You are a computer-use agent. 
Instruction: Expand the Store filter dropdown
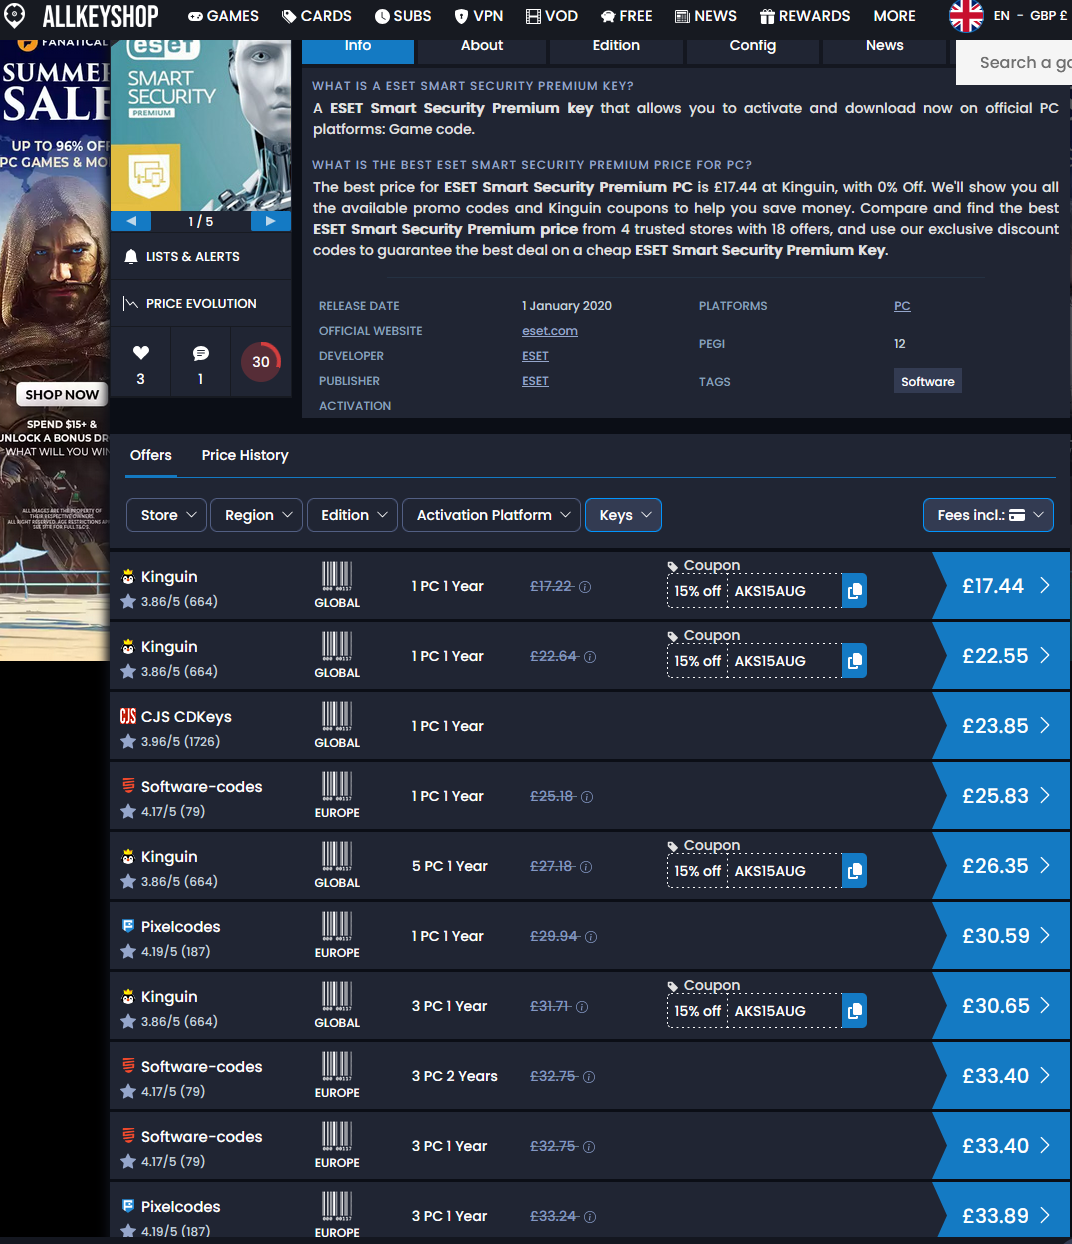coord(167,515)
